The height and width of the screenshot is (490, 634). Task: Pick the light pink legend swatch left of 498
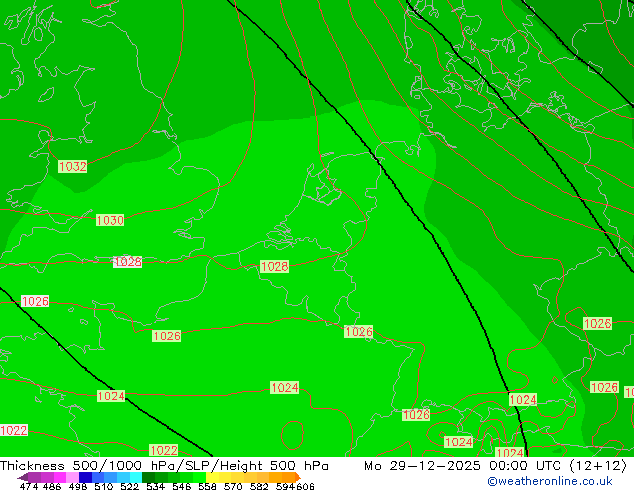[72, 477]
